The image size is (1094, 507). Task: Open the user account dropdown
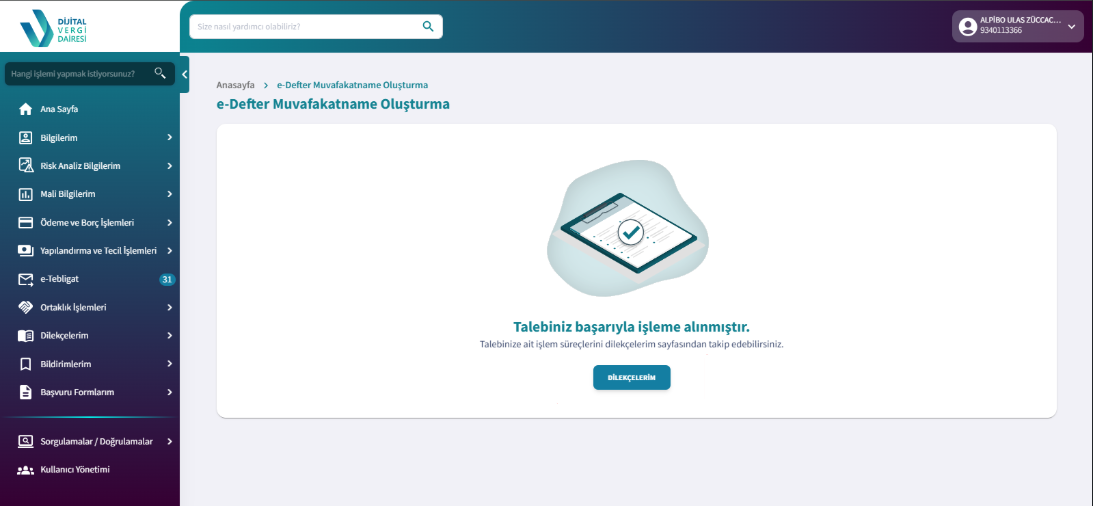pyautogui.click(x=1071, y=27)
